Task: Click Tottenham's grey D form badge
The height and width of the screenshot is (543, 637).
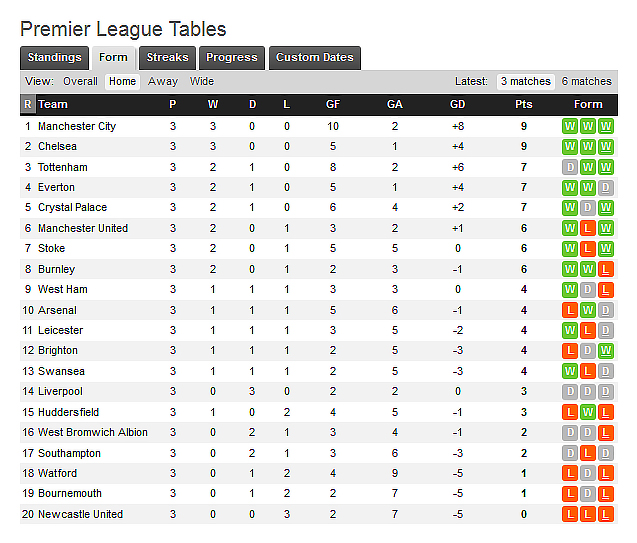Action: [x=570, y=167]
